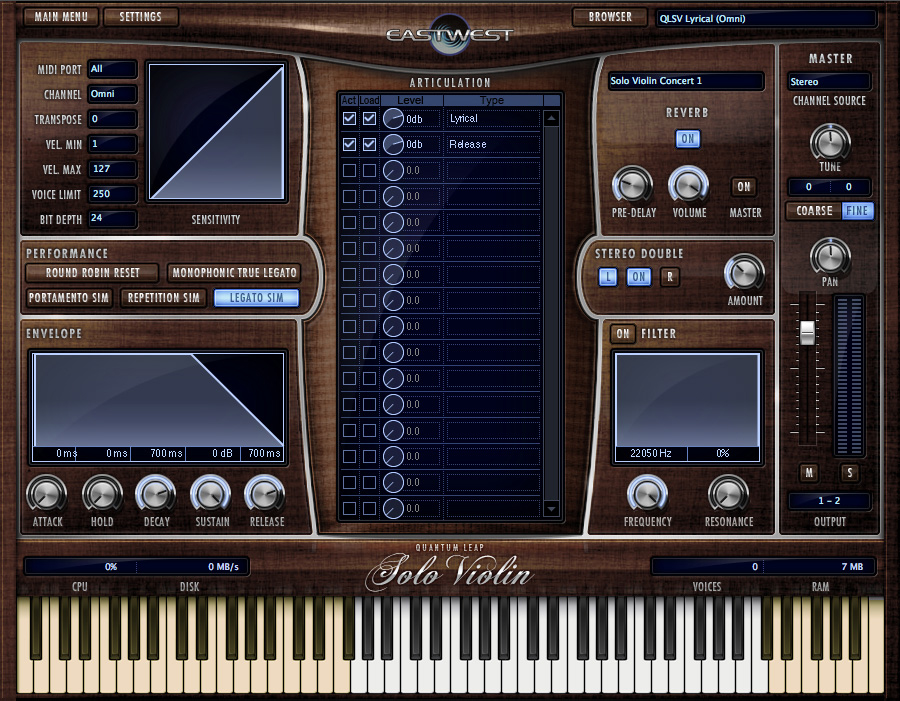Image resolution: width=900 pixels, height=701 pixels.
Task: Click articulation list scroll up arrow
Action: pyautogui.click(x=551, y=119)
